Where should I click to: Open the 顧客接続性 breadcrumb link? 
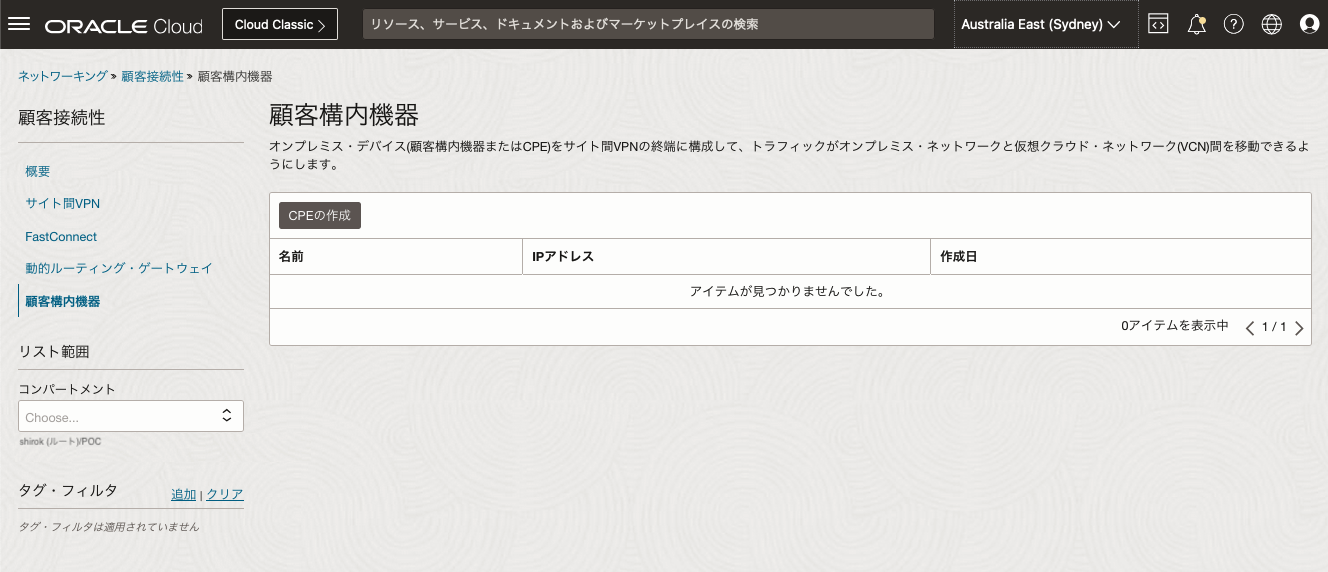[x=152, y=76]
